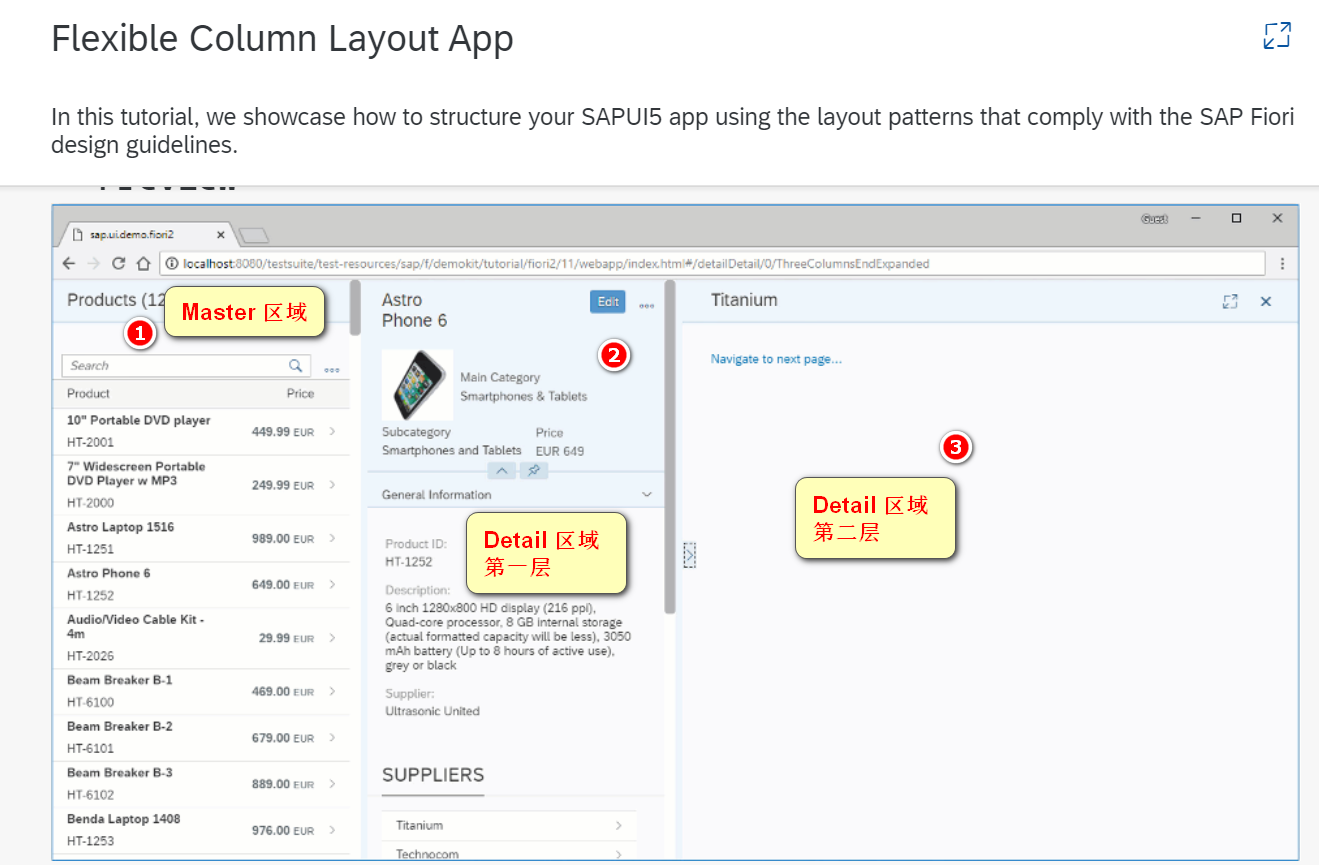The width and height of the screenshot is (1319, 865).
Task: Open the browser three-dot menu
Action: (1283, 264)
